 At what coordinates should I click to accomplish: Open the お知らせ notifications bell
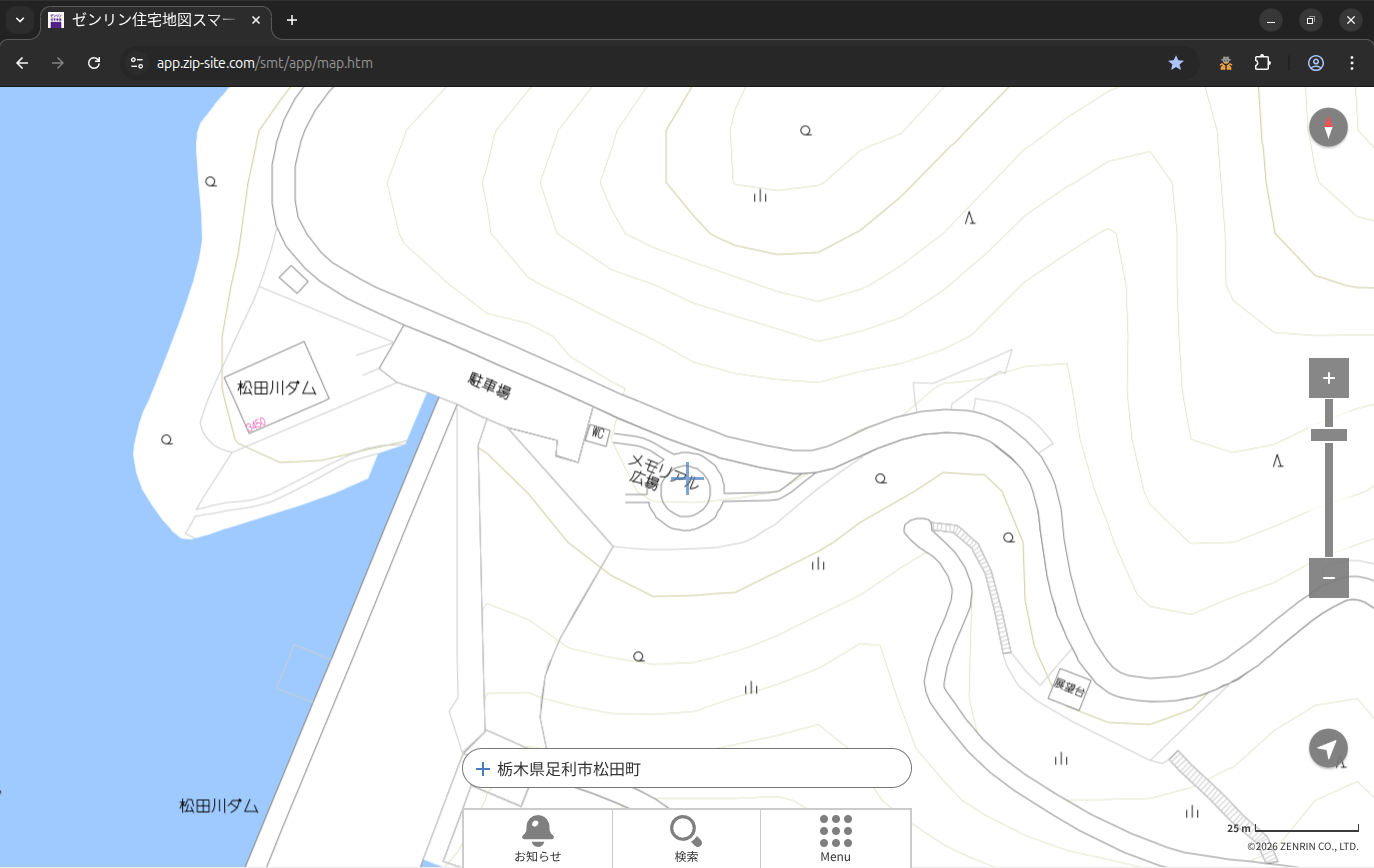click(538, 838)
